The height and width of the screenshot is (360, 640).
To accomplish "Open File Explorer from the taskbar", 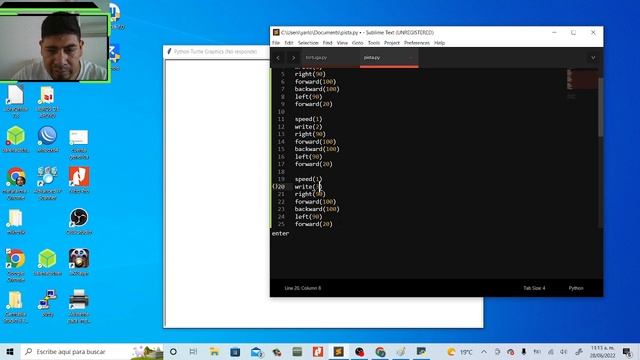I will coord(214,352).
